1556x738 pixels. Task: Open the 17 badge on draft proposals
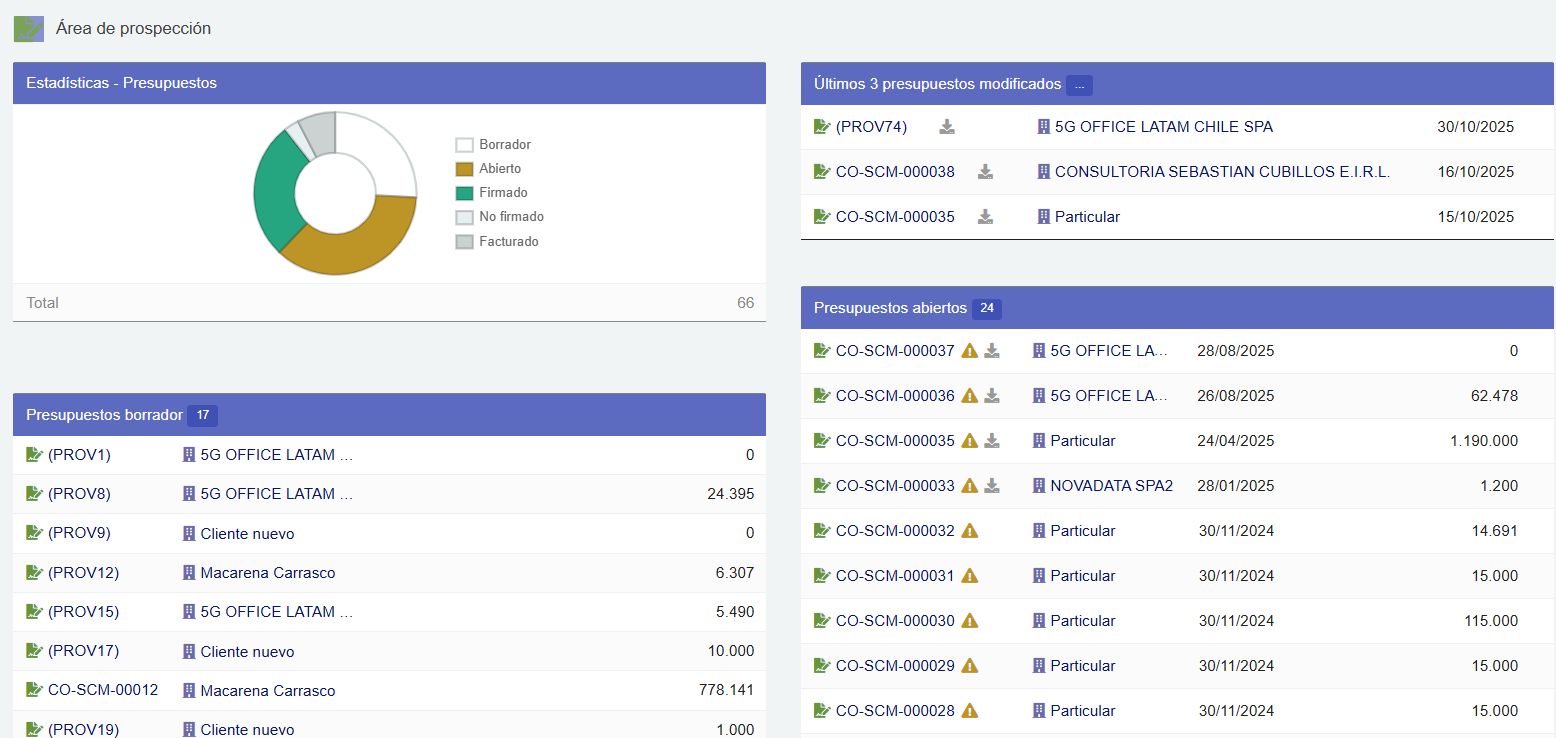(202, 415)
